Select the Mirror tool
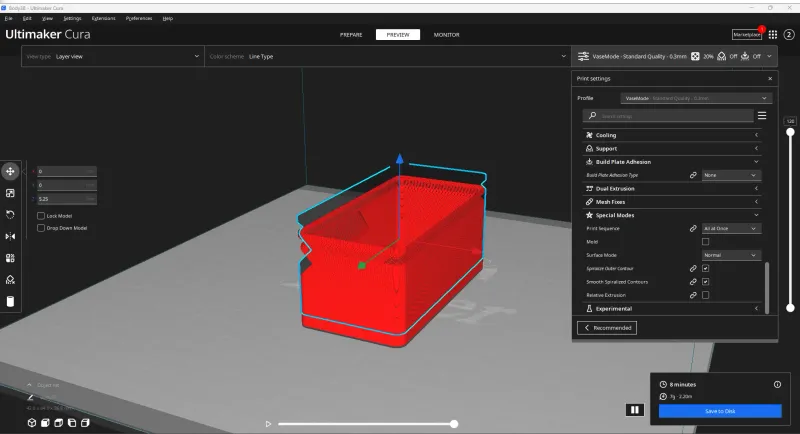The width and height of the screenshot is (800, 434). point(10,236)
